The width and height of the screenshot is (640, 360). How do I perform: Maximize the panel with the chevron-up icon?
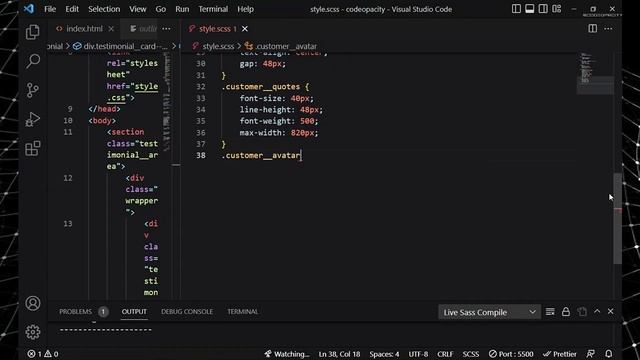[597, 311]
